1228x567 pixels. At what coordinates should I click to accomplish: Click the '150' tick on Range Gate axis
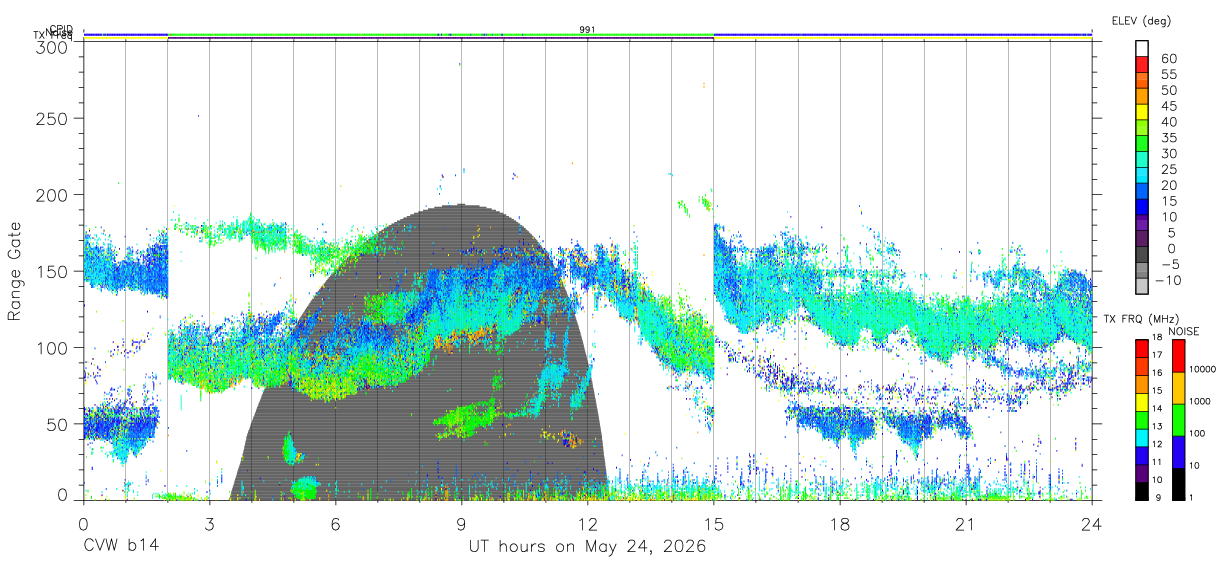pos(52,271)
